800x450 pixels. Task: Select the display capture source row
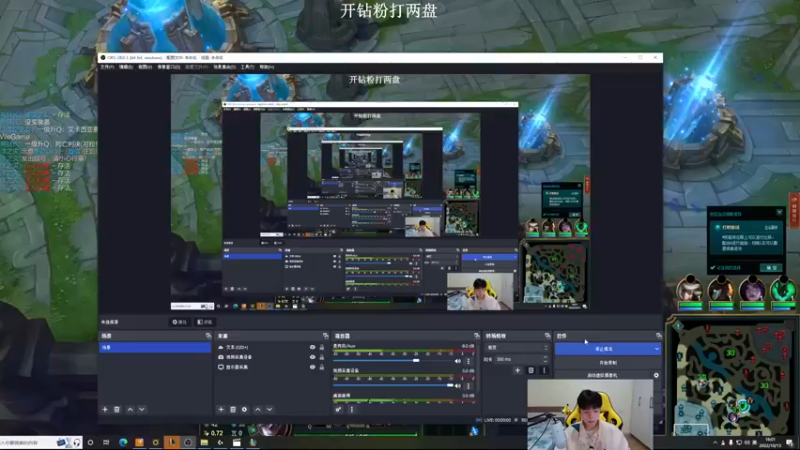(270, 367)
